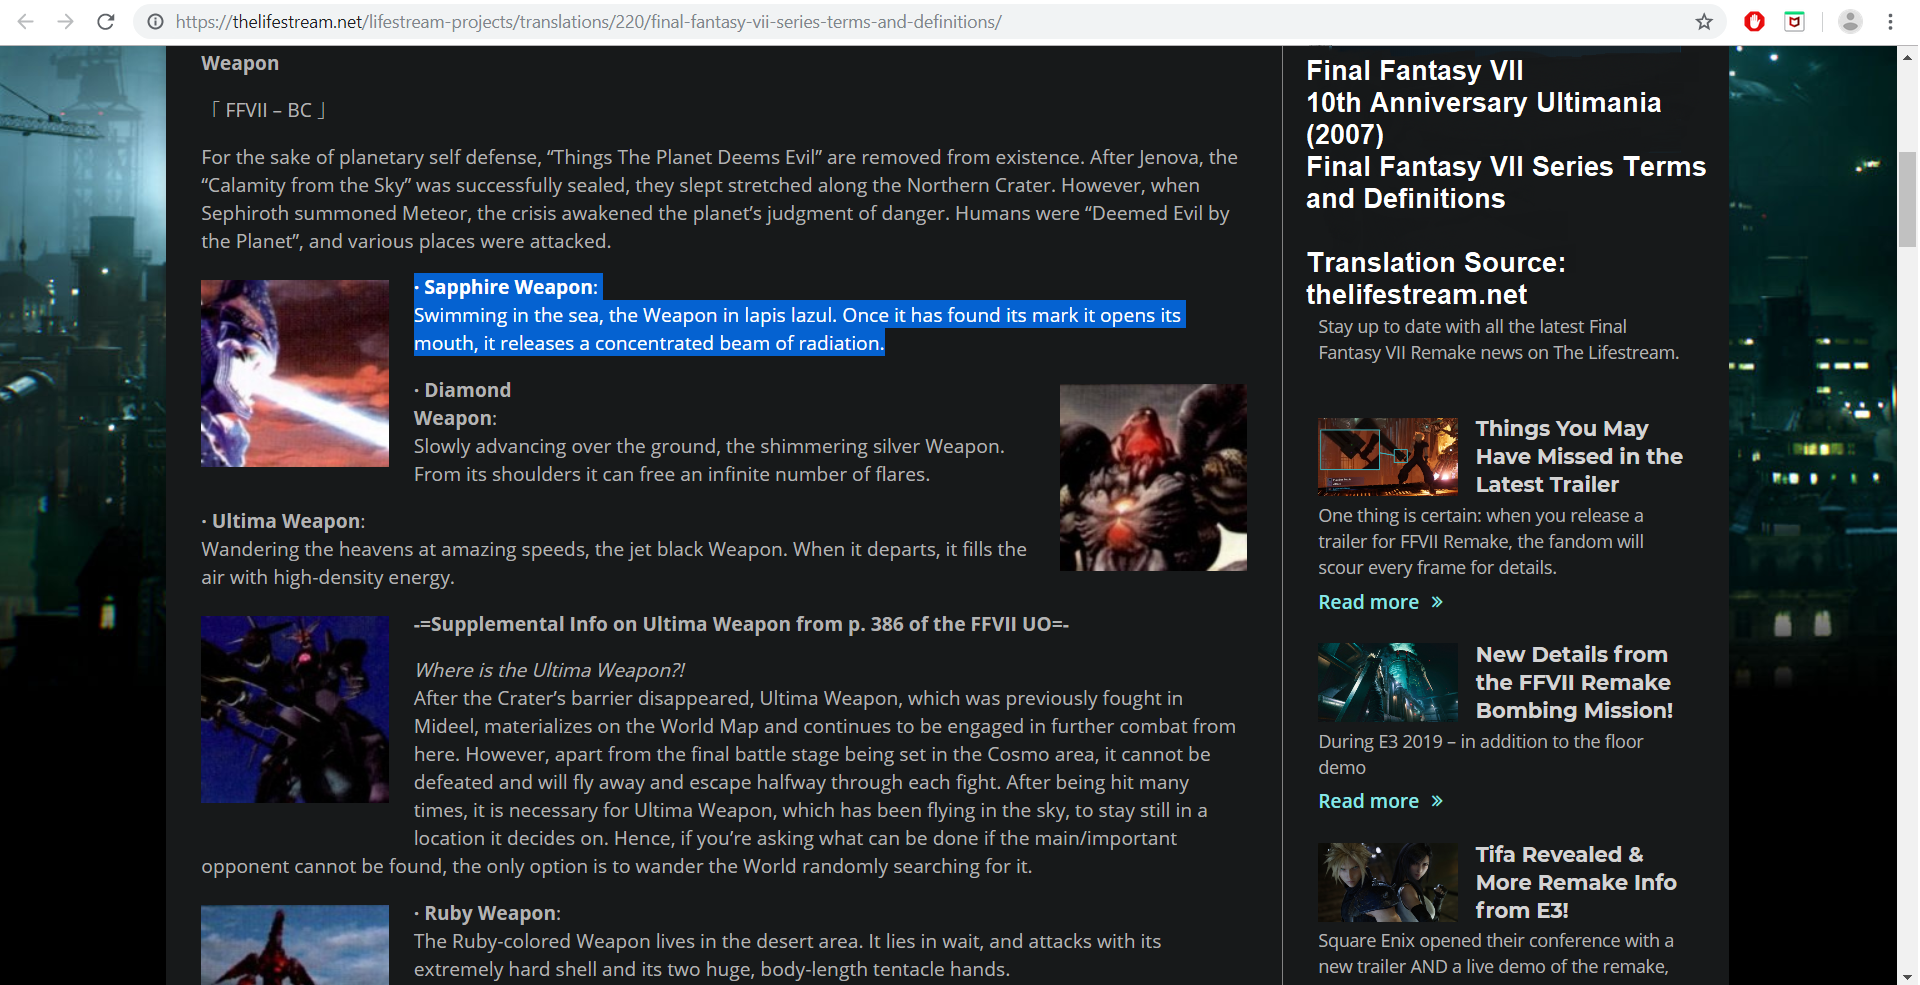
Task: Go back using the browser back arrow
Action: click(x=26, y=21)
